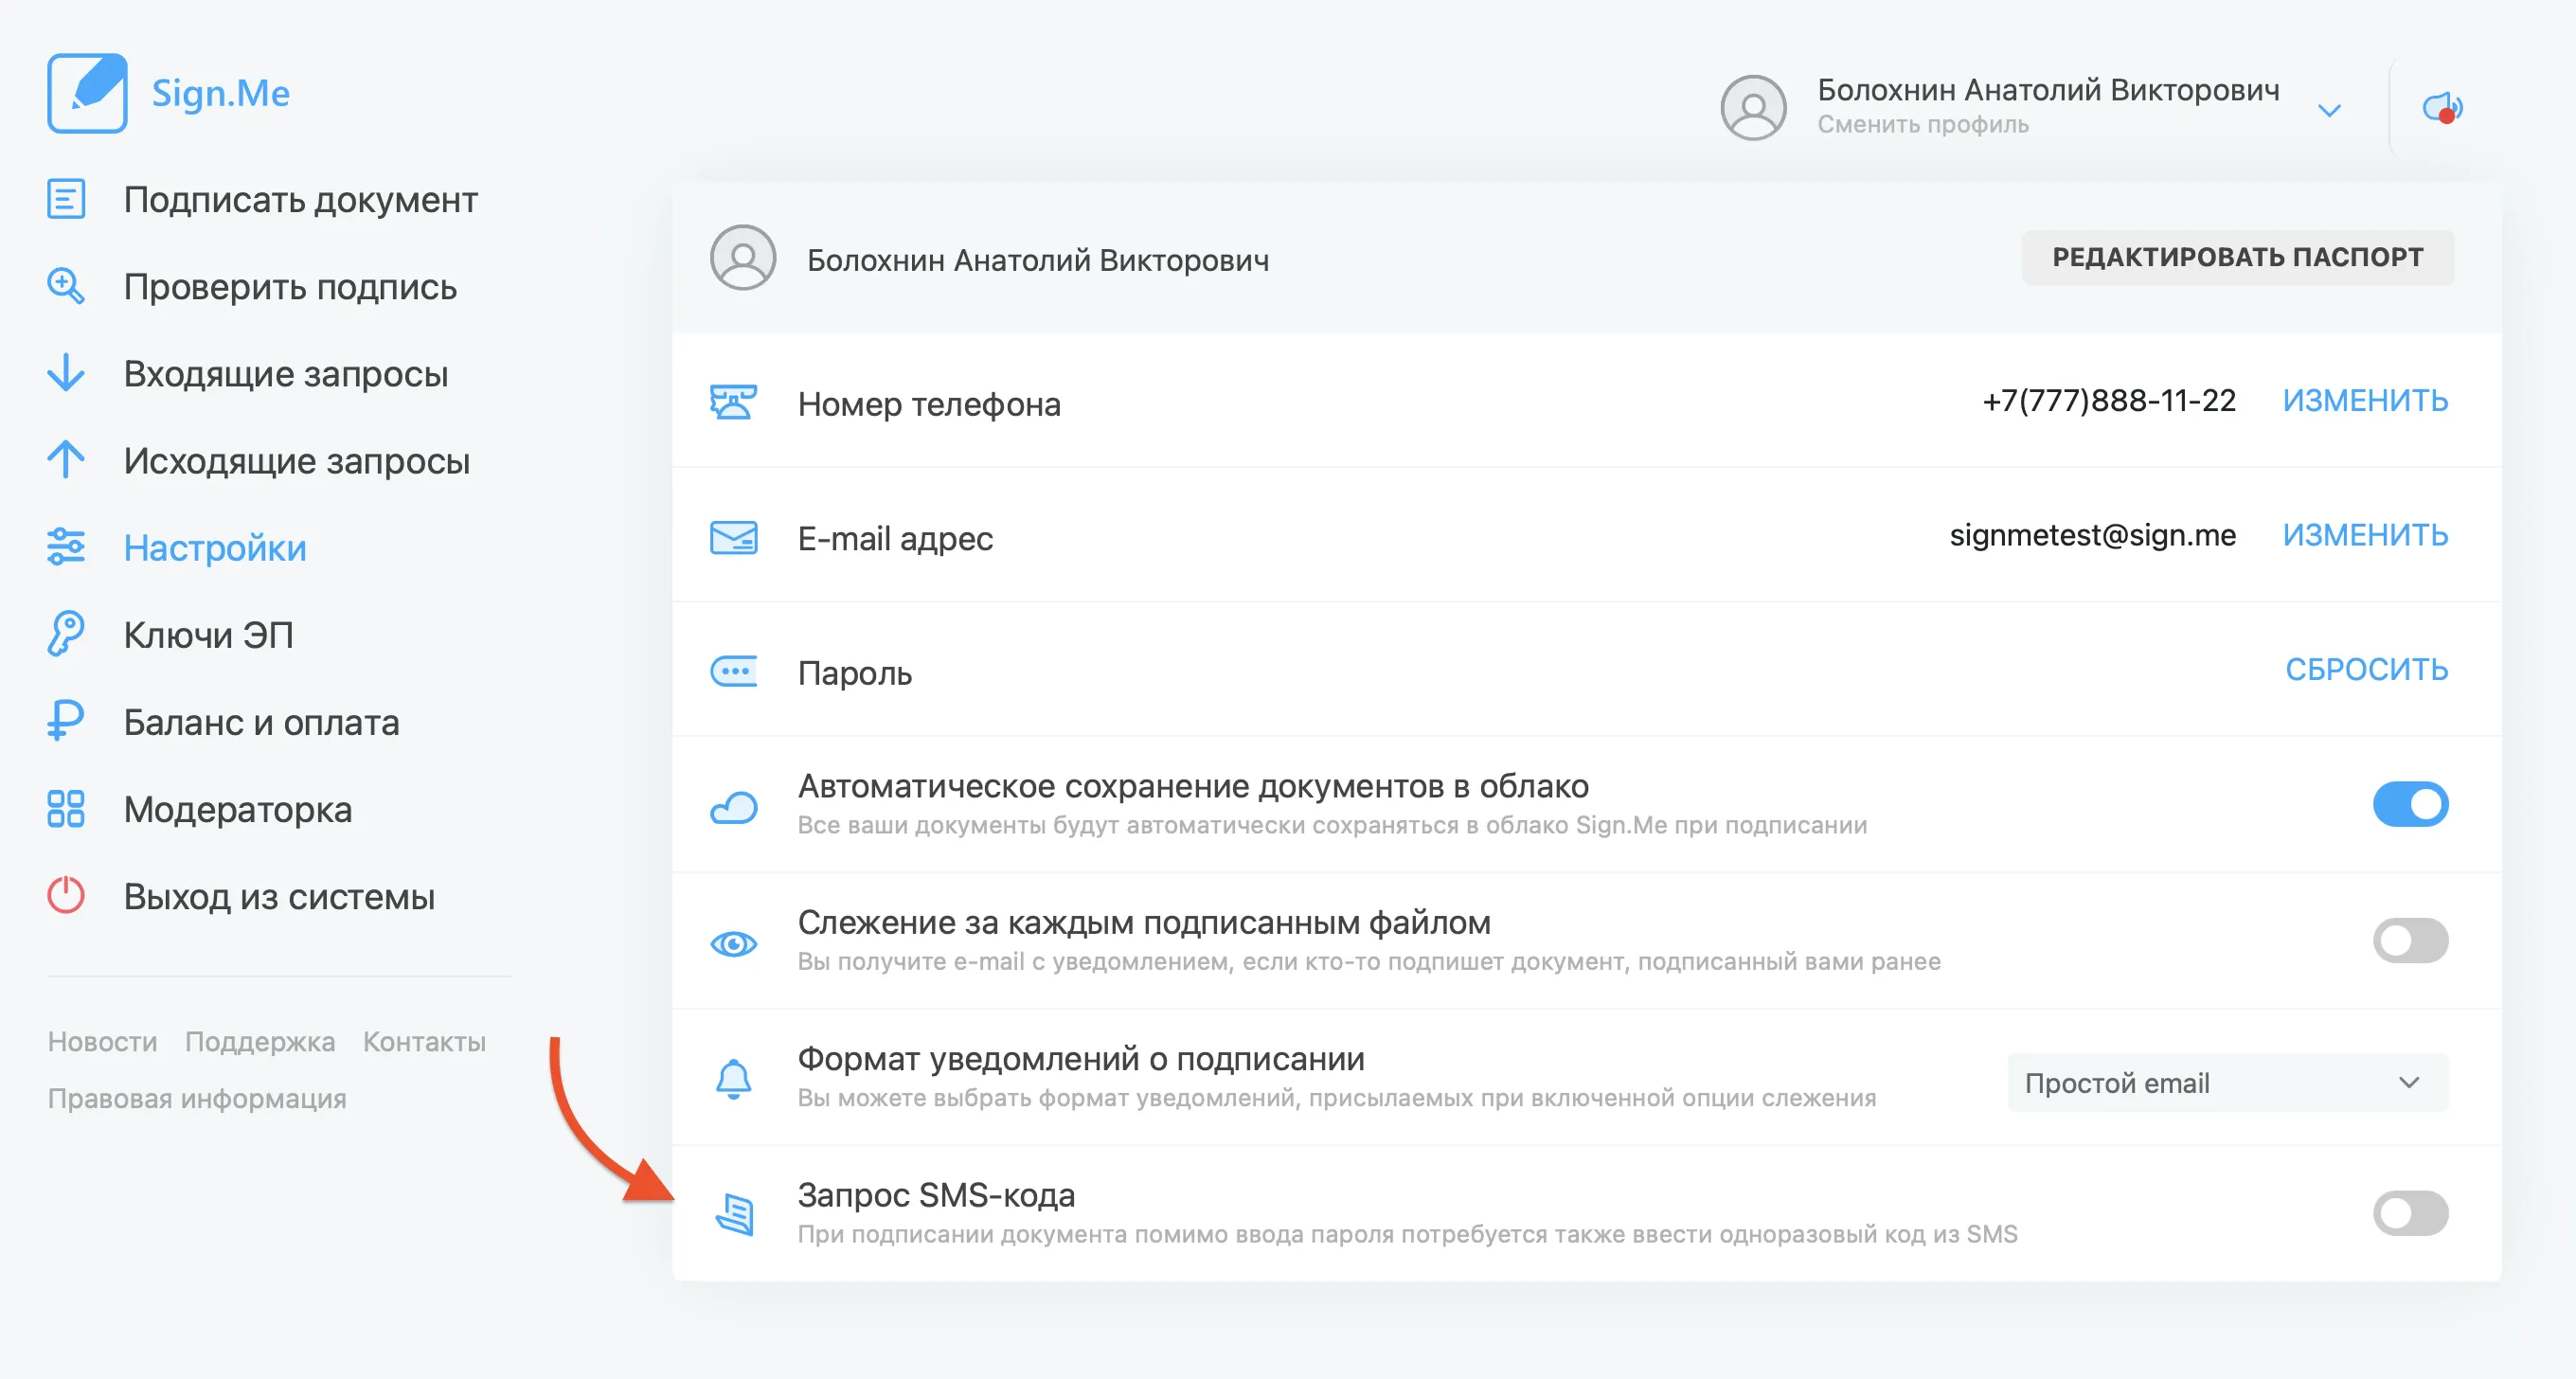Image resolution: width=2576 pixels, height=1379 pixels.
Task: Click the Автоматическое сохранение документов в облако title
Action: pos(1193,786)
